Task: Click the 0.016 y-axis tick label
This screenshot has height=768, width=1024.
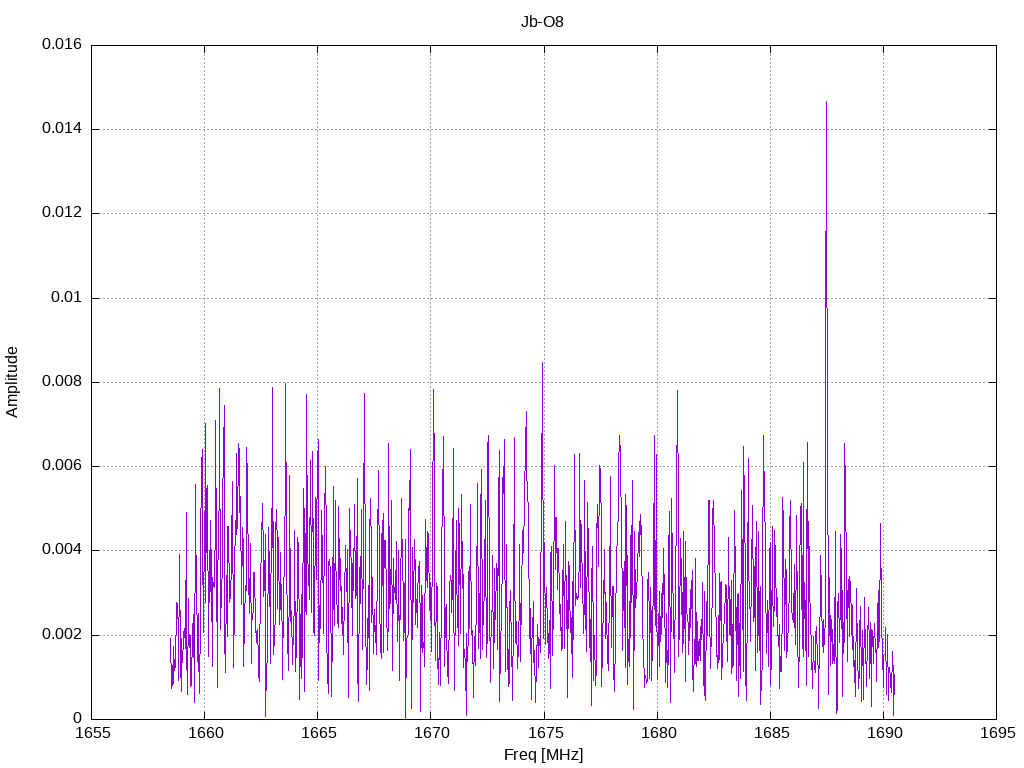Action: pos(62,44)
